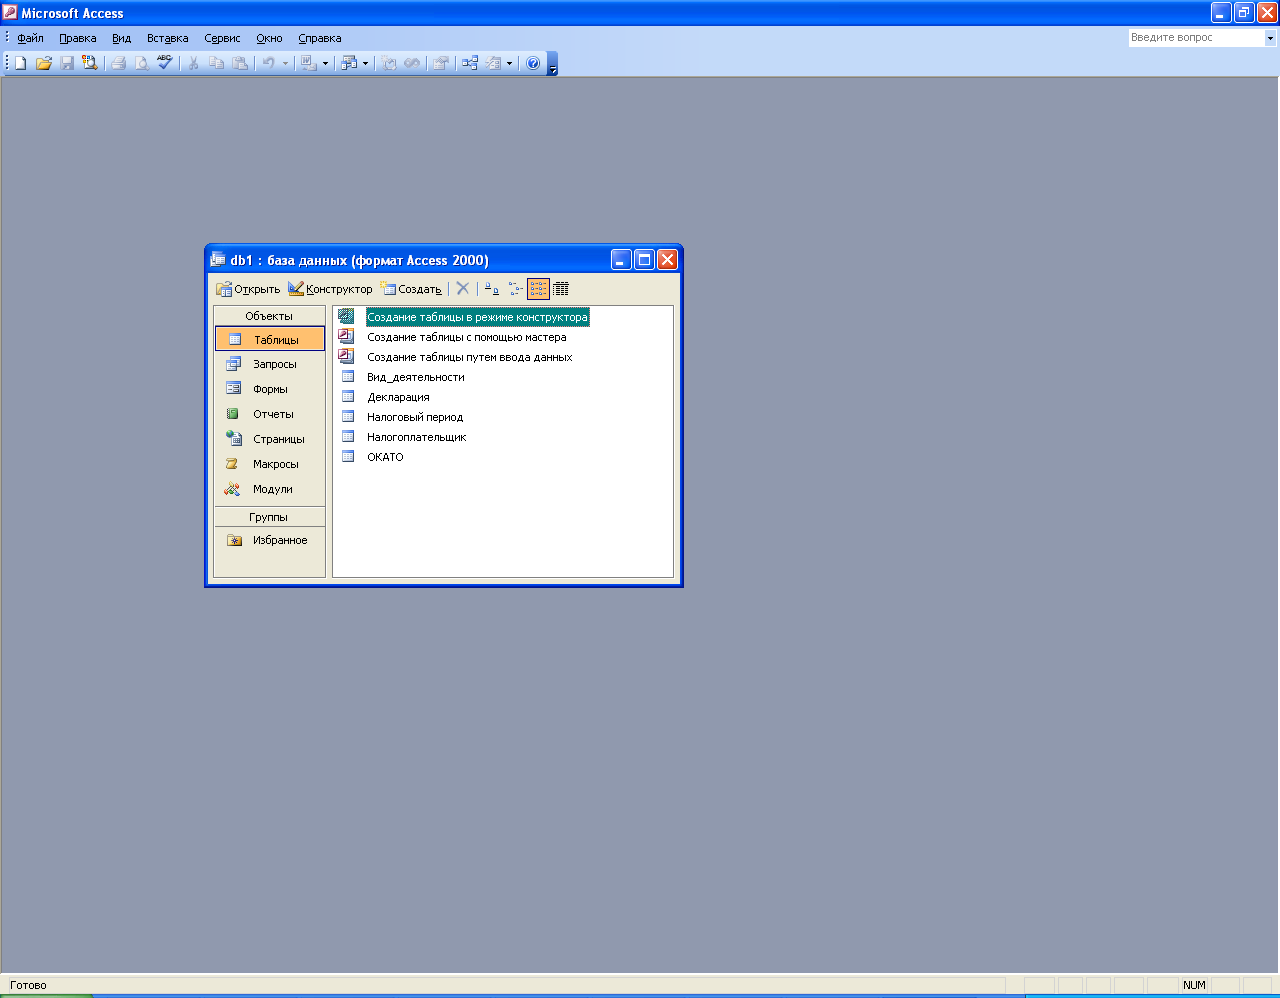Open the Справка menu
The image size is (1280, 998).
[320, 38]
